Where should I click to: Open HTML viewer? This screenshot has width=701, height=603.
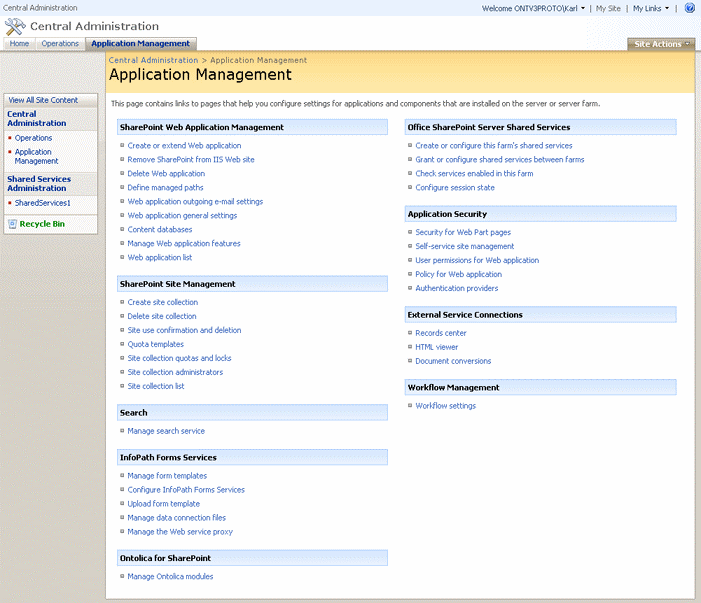tap(437, 347)
